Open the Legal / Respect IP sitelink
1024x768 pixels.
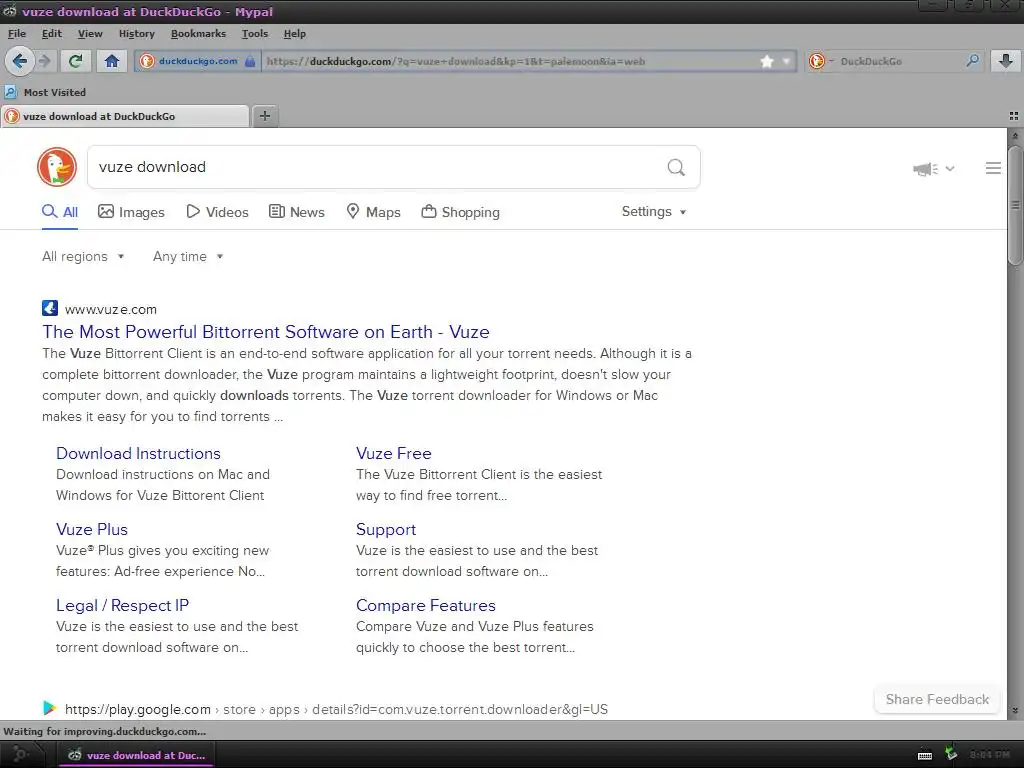point(122,605)
